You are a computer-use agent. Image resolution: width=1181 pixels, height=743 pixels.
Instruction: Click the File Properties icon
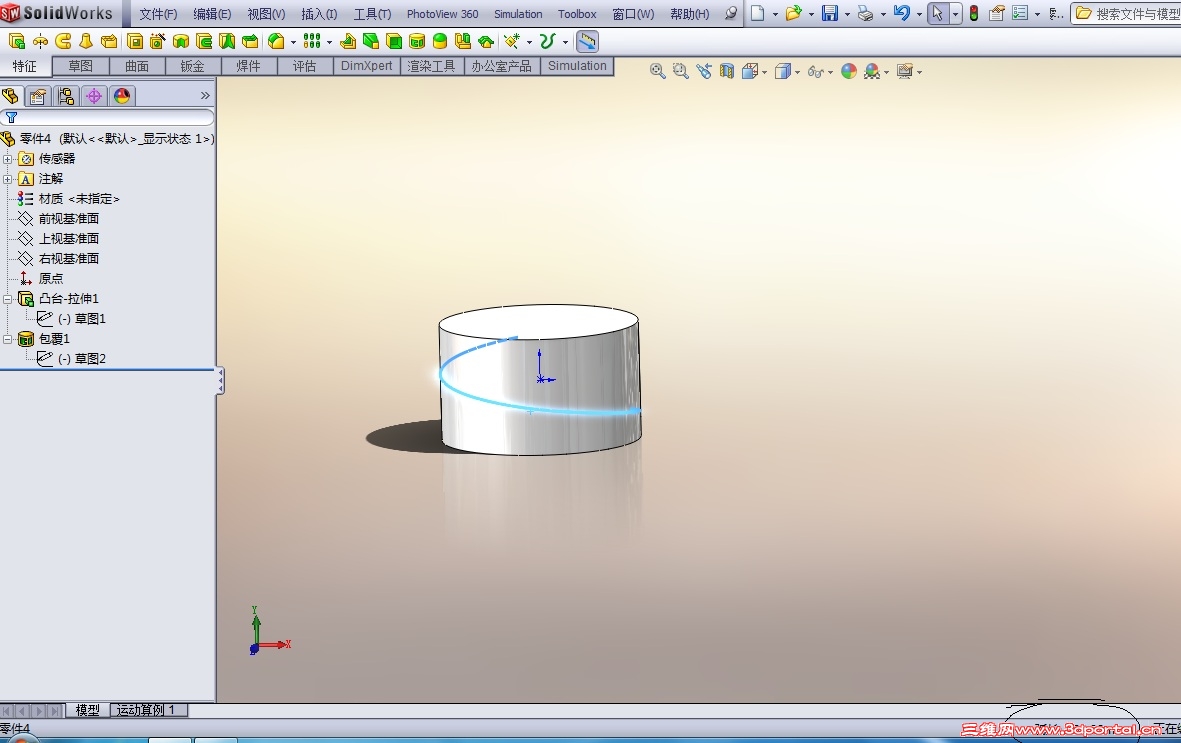pyautogui.click(x=996, y=13)
